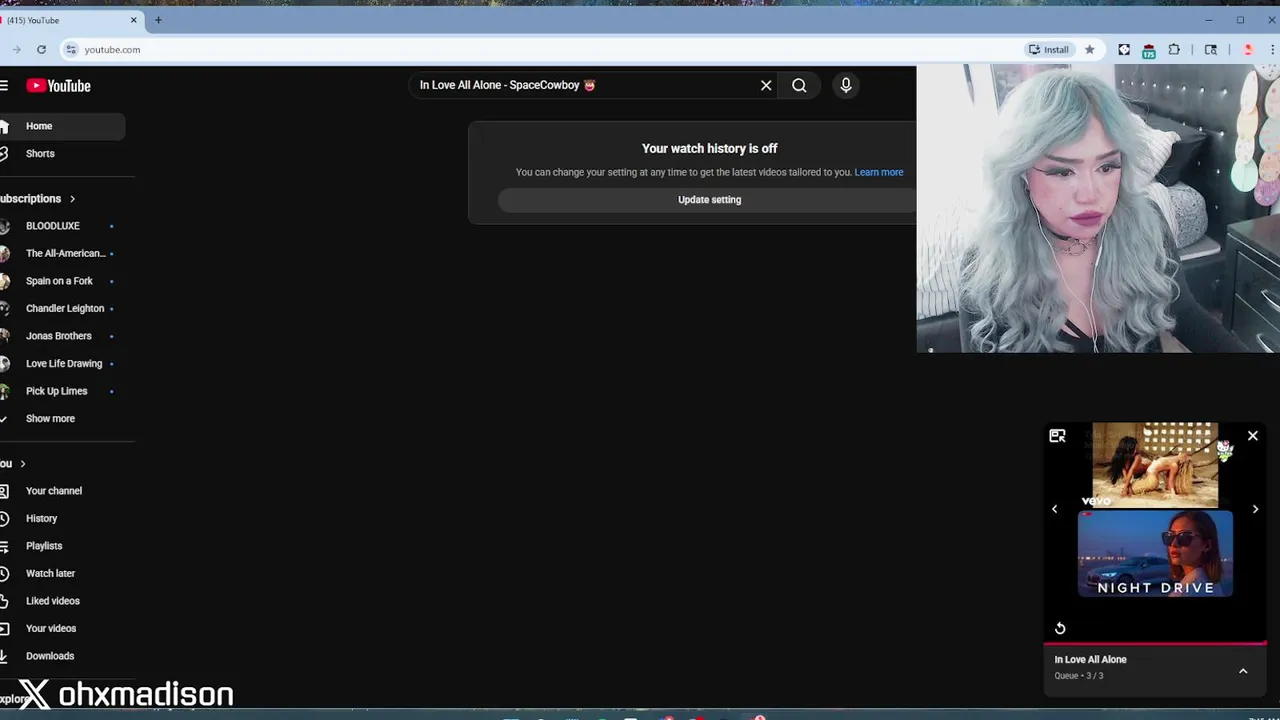1280x720 pixels.
Task: Open Spain on a Fork channel
Action: pyautogui.click(x=59, y=281)
